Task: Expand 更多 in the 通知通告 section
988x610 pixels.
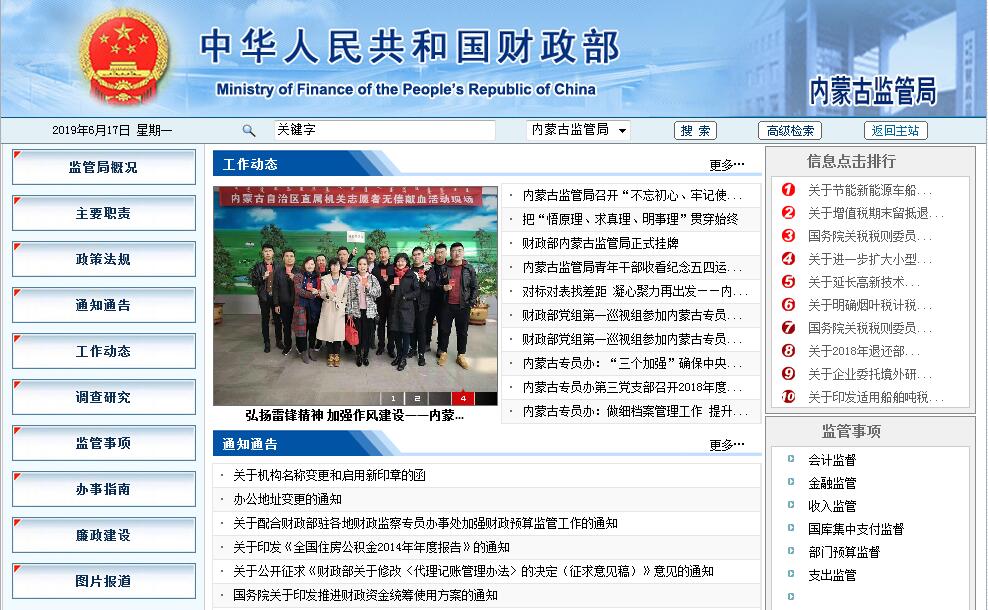Action: (726, 445)
